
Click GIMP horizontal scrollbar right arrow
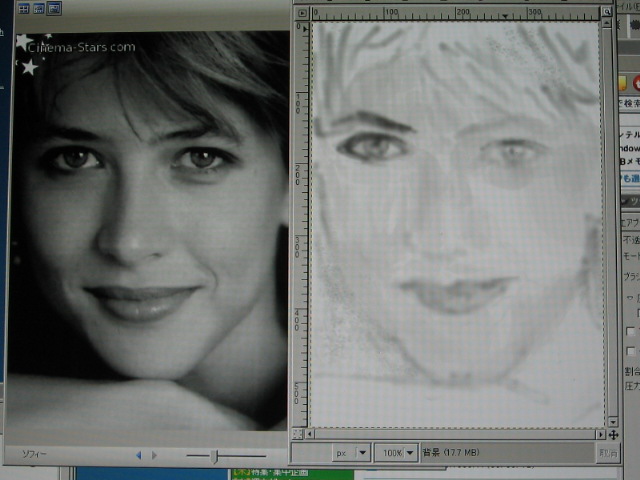coord(600,434)
